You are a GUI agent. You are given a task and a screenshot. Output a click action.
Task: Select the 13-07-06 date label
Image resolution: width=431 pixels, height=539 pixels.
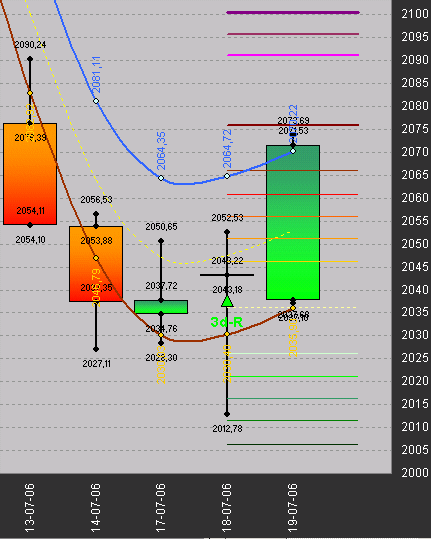point(30,508)
